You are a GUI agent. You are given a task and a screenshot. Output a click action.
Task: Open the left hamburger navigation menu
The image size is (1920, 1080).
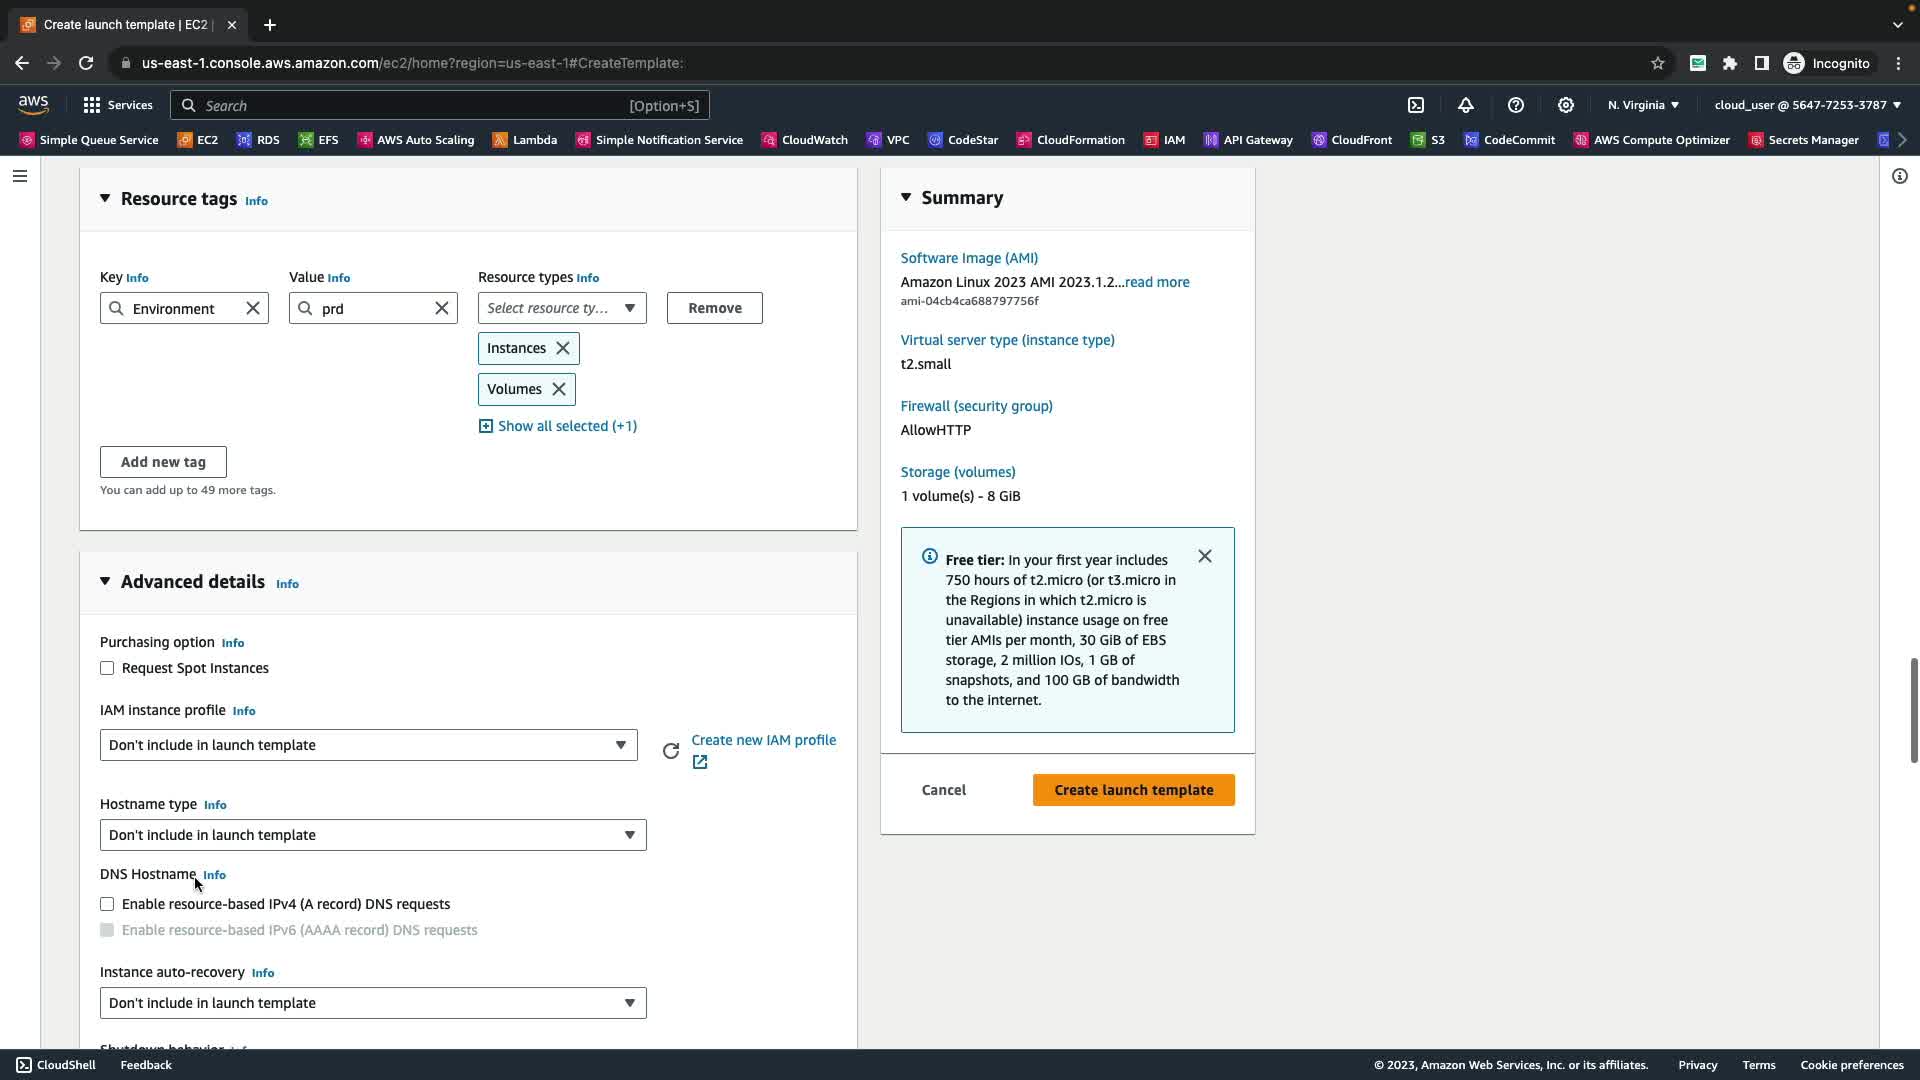(x=20, y=176)
